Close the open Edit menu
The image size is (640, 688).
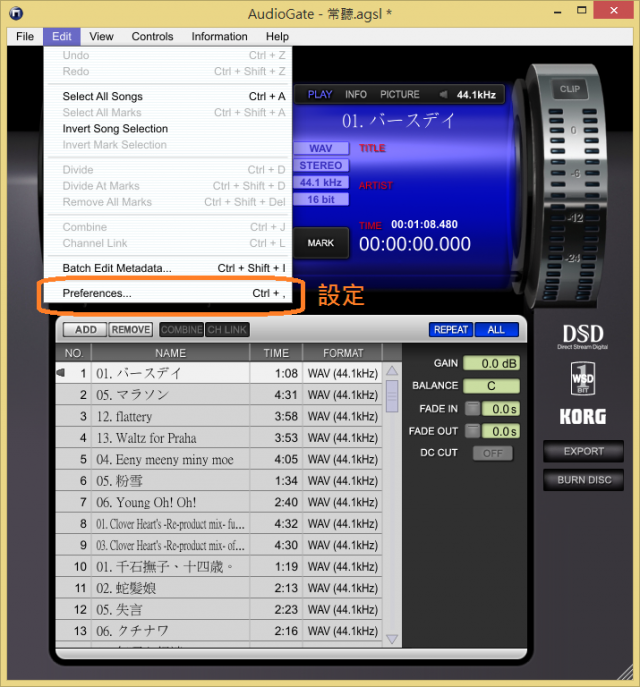pyautogui.click(x=62, y=36)
